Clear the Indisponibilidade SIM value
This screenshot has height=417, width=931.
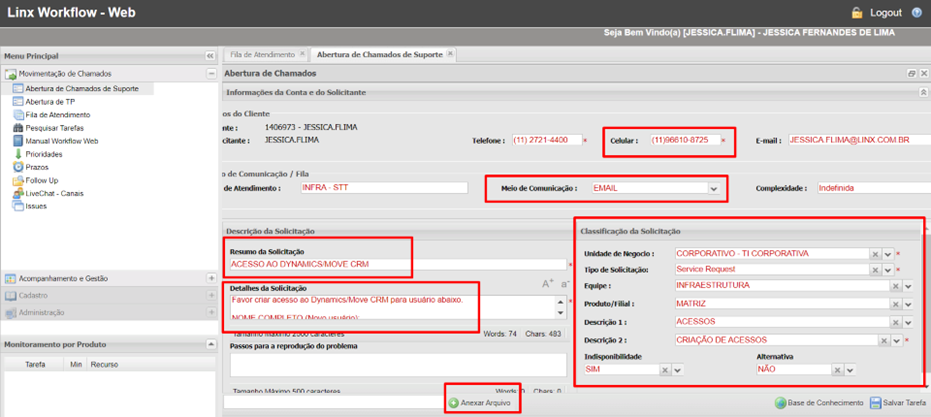click(x=666, y=369)
